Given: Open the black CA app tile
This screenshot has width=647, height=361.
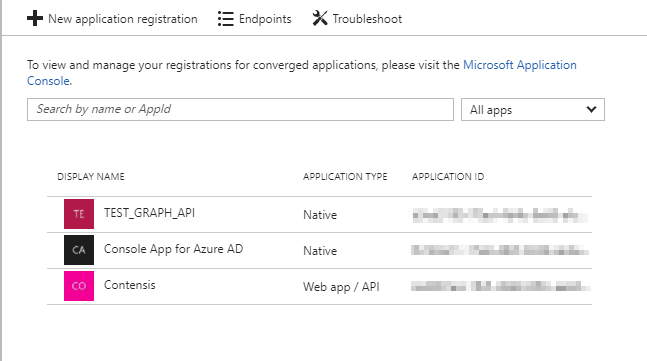Looking at the screenshot, I should point(79,250).
